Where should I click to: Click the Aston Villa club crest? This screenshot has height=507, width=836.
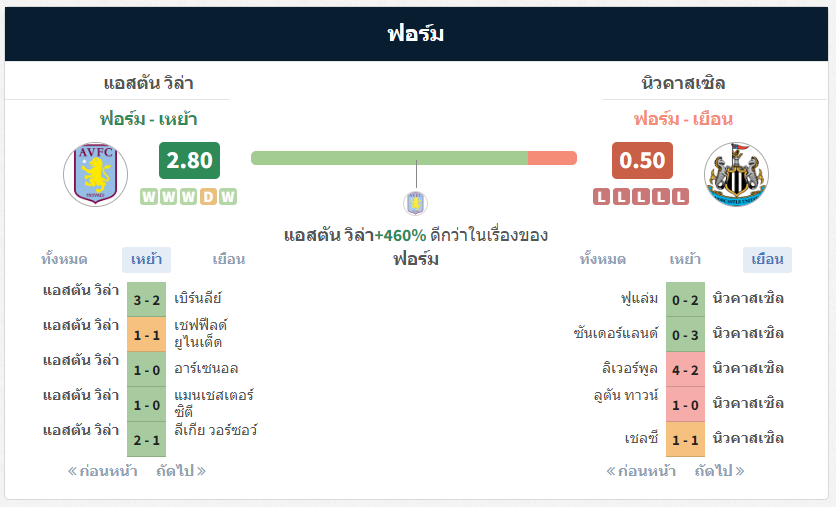pos(95,174)
